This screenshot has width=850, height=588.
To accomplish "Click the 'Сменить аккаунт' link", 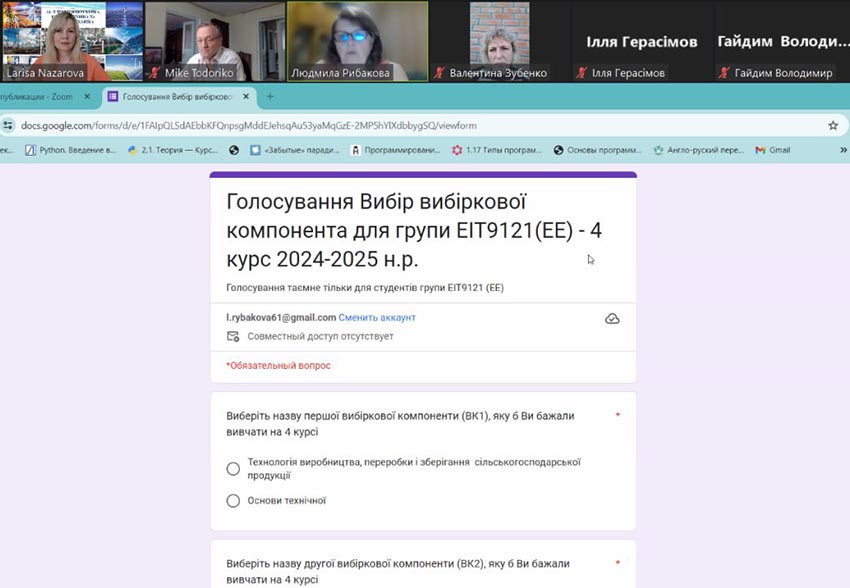I will click(x=377, y=317).
